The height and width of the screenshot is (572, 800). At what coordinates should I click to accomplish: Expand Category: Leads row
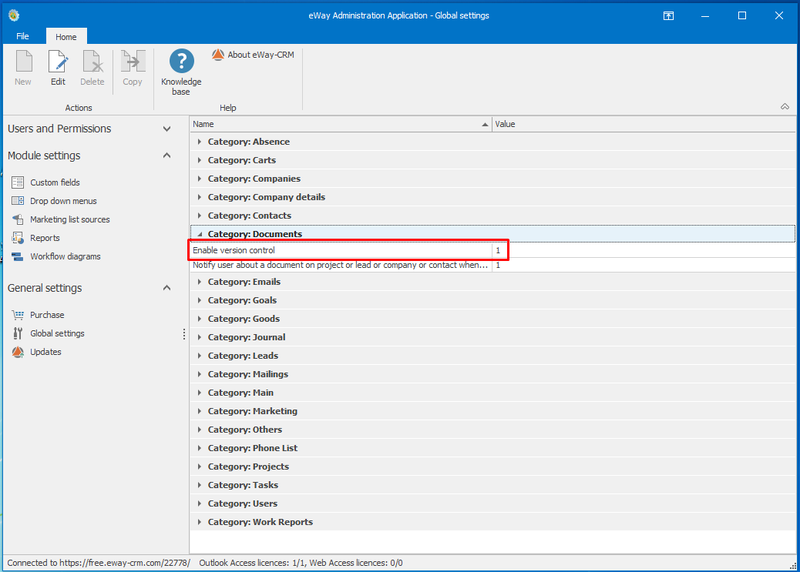[x=199, y=356]
